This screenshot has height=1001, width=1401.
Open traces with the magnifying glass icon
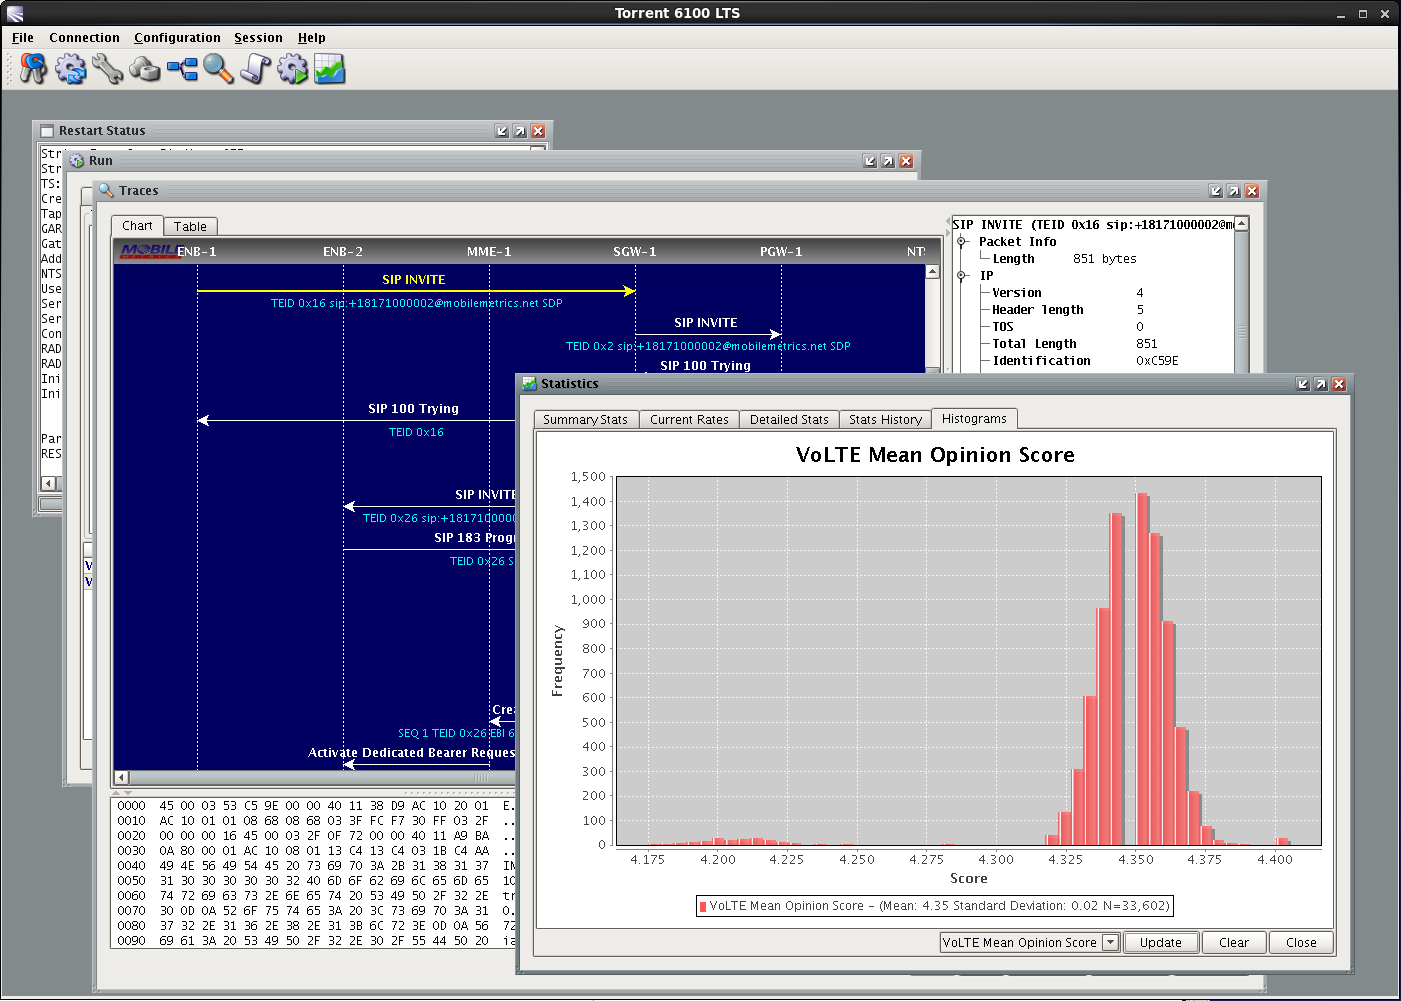point(218,69)
